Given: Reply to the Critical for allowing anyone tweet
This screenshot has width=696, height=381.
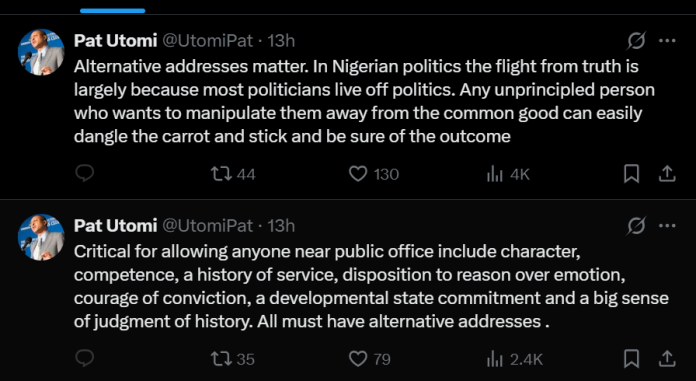Looking at the screenshot, I should coord(84,358).
